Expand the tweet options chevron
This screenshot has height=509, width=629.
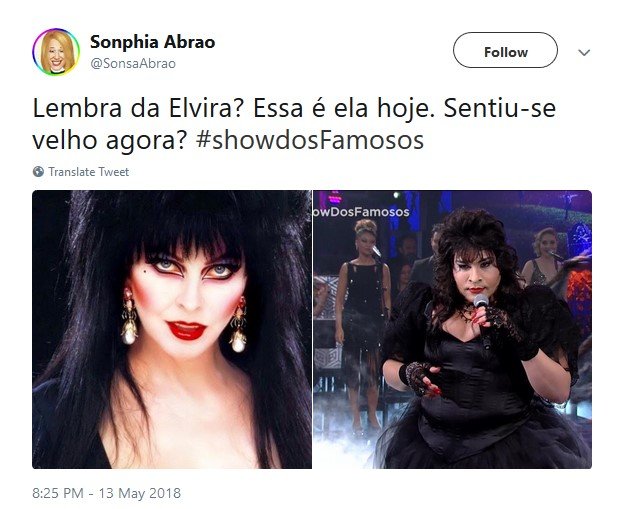[x=584, y=53]
